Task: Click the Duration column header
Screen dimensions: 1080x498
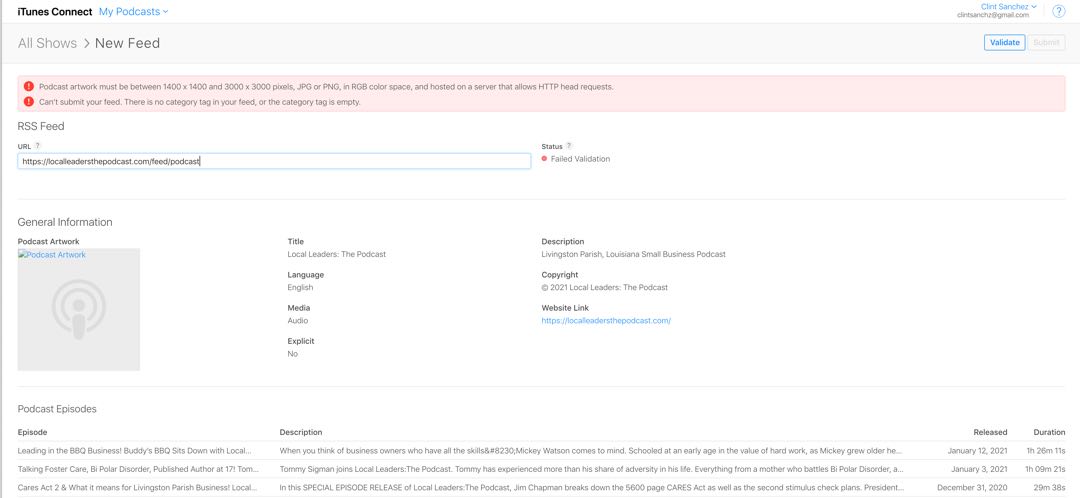Action: (1049, 433)
